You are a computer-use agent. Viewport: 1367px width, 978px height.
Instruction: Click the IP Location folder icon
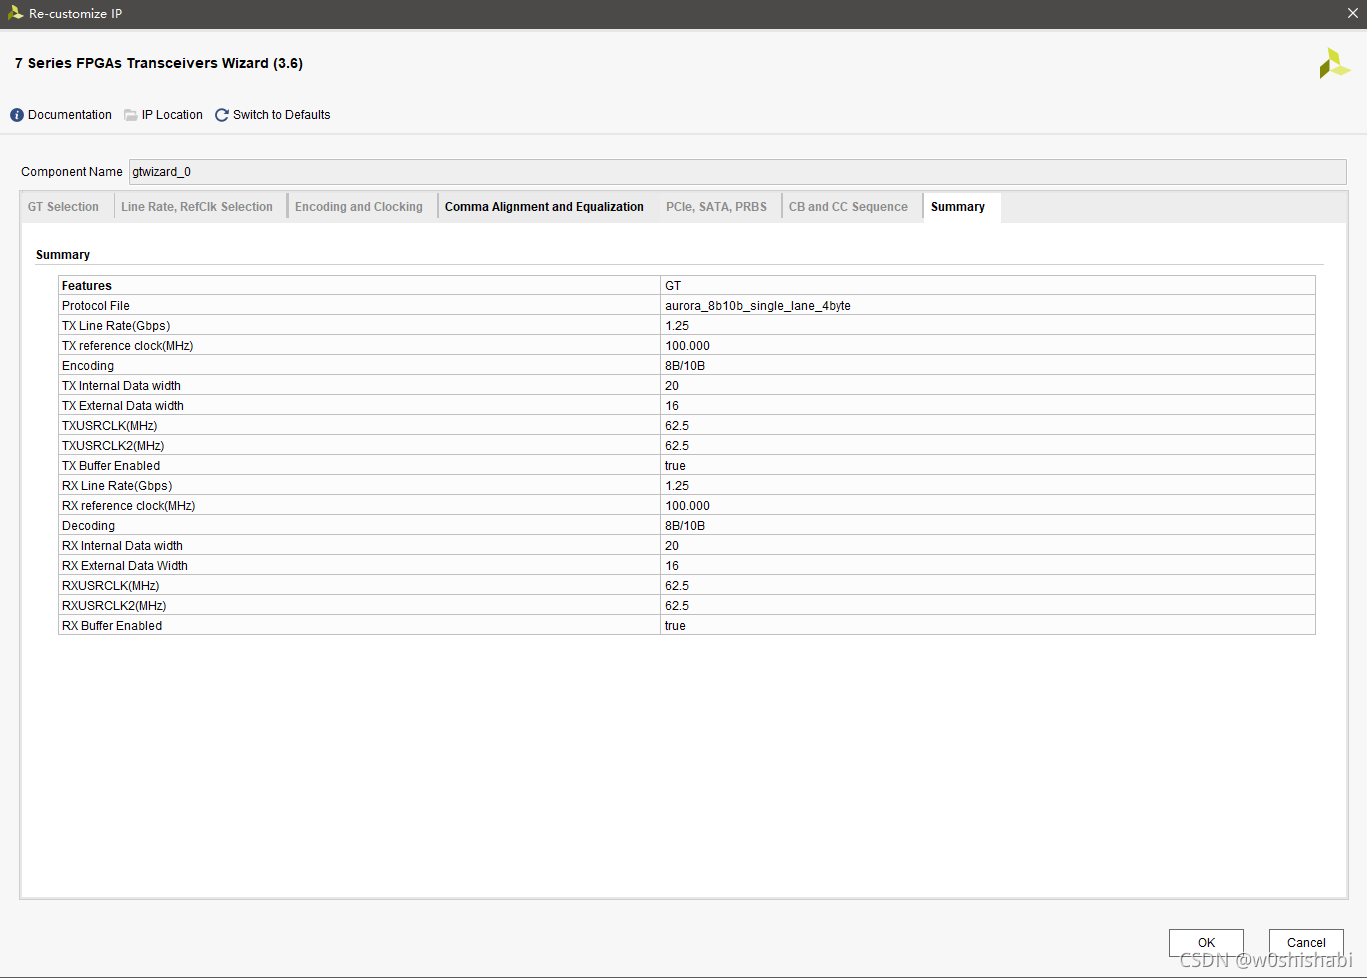point(131,115)
